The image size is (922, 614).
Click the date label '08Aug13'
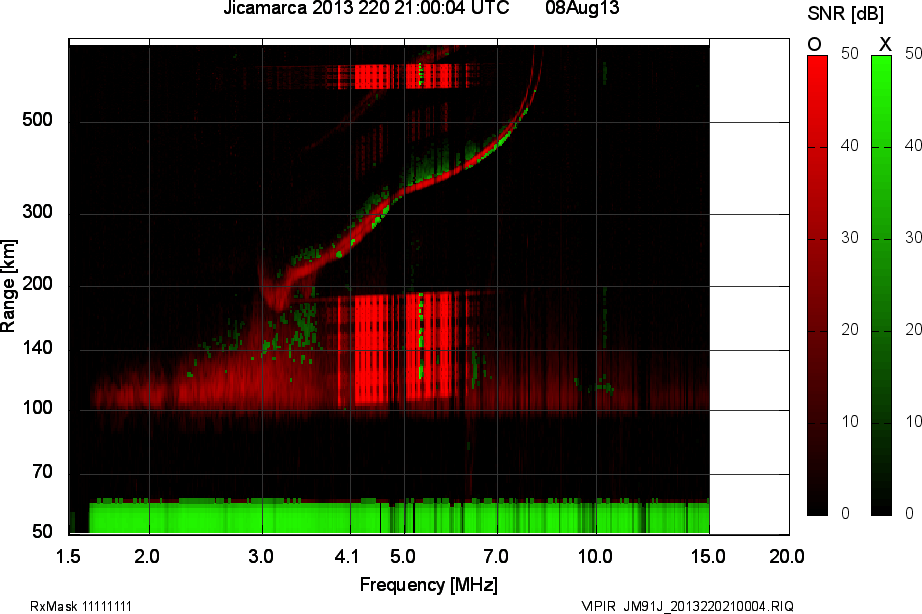(x=582, y=8)
